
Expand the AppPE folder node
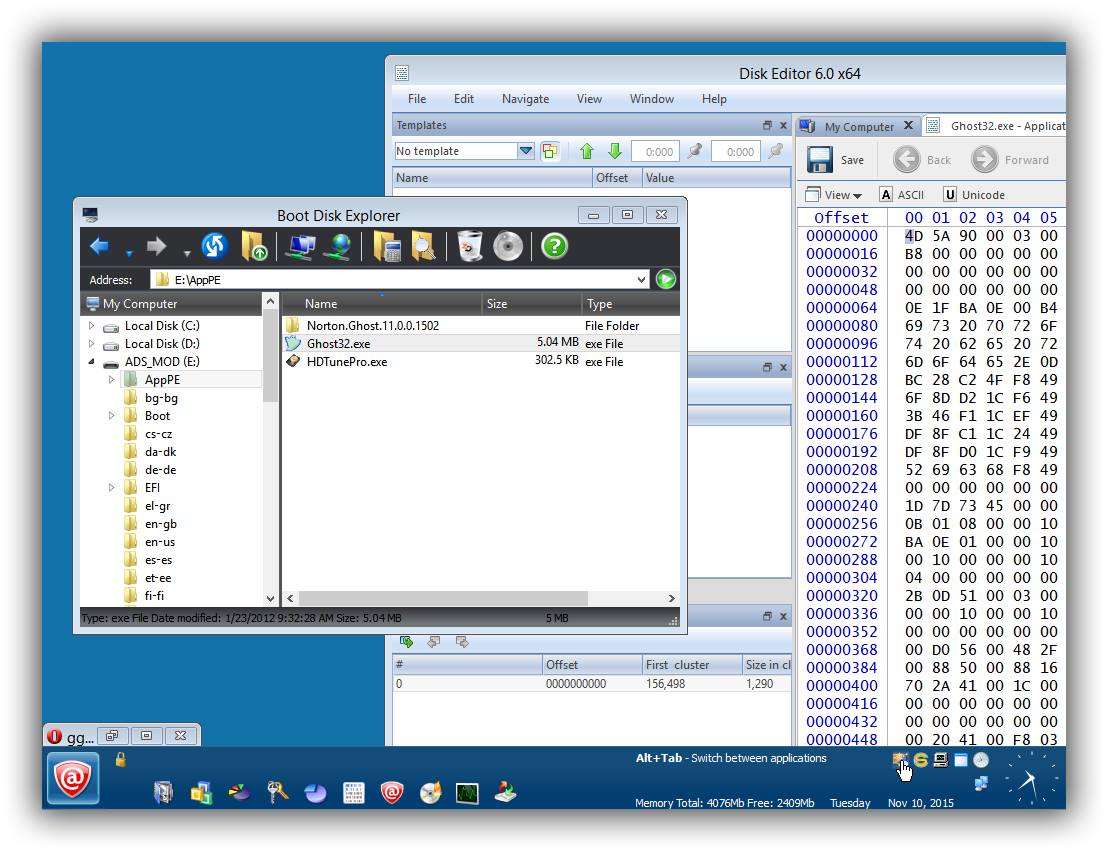coord(111,380)
